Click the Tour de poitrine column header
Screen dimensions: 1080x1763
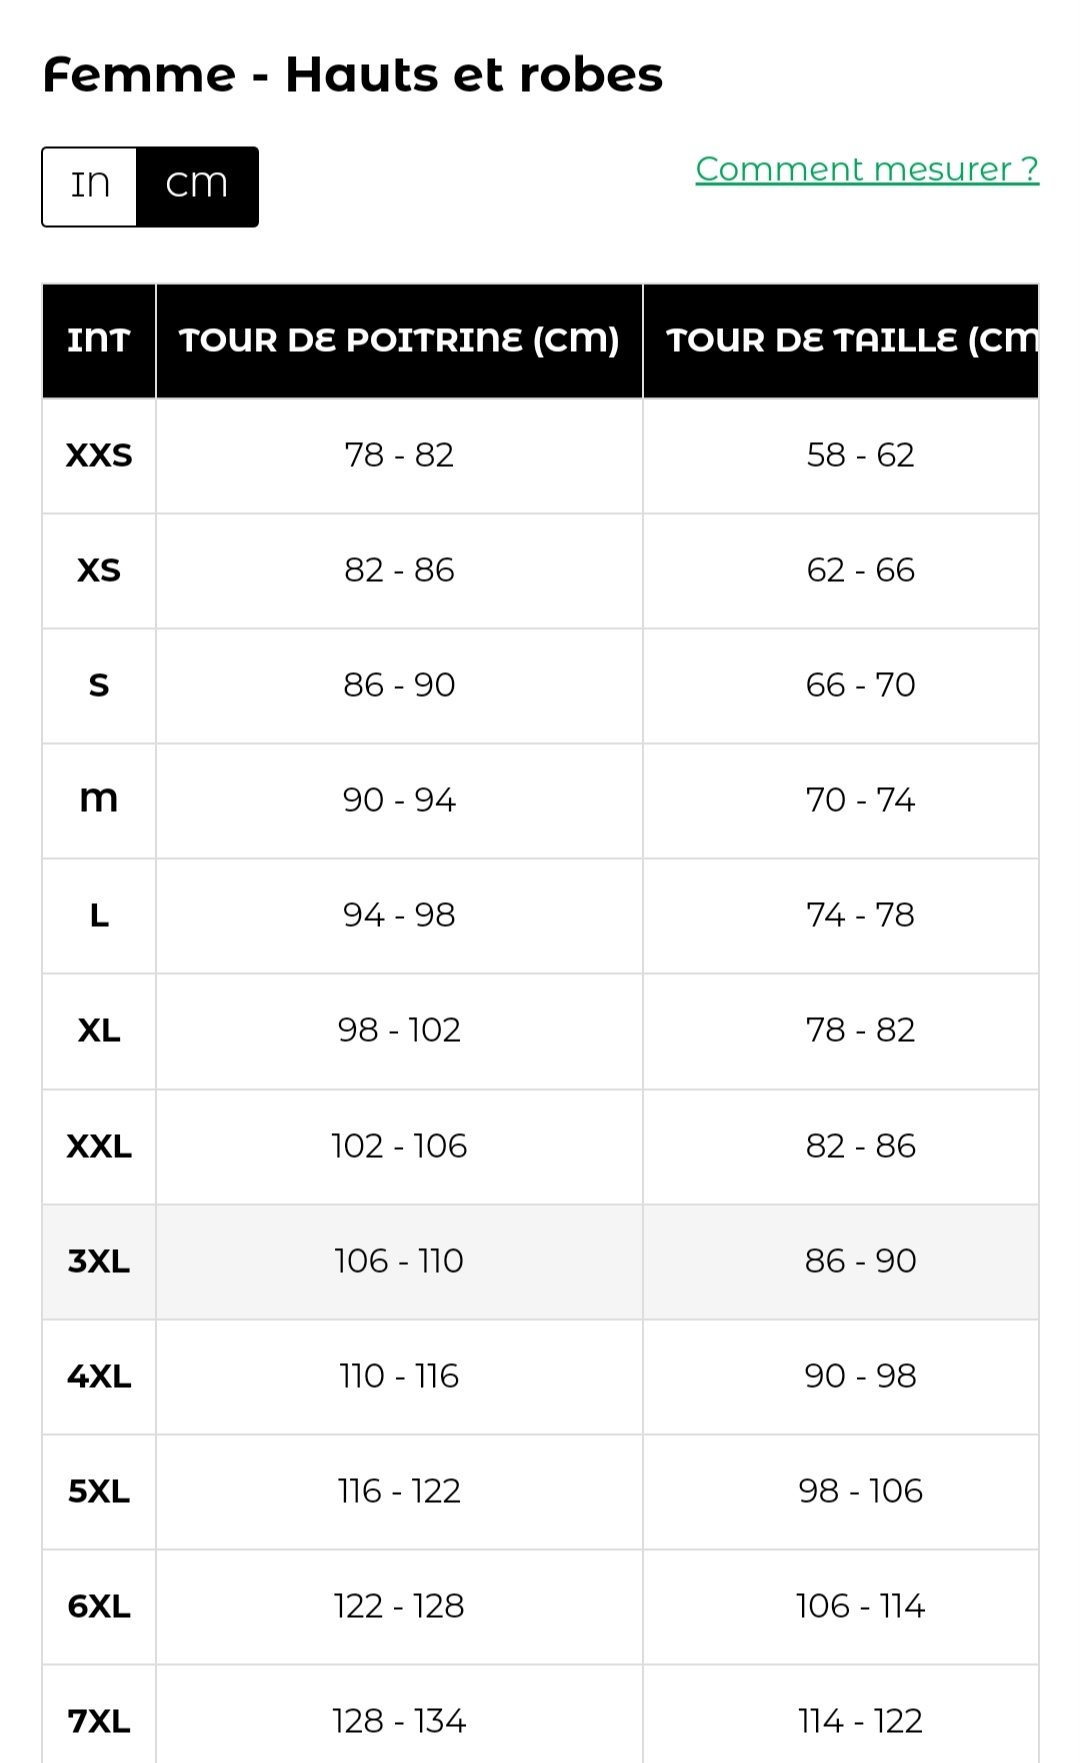tap(399, 341)
